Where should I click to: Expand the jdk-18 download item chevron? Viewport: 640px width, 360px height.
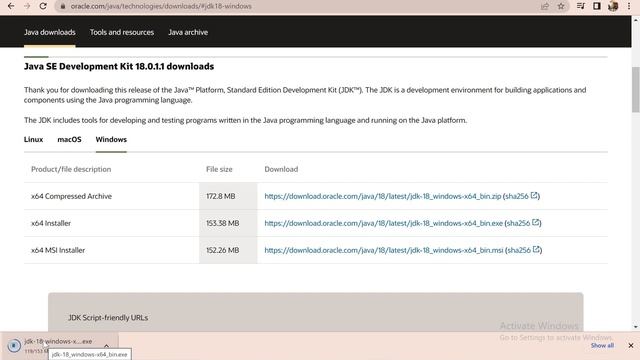point(107,346)
